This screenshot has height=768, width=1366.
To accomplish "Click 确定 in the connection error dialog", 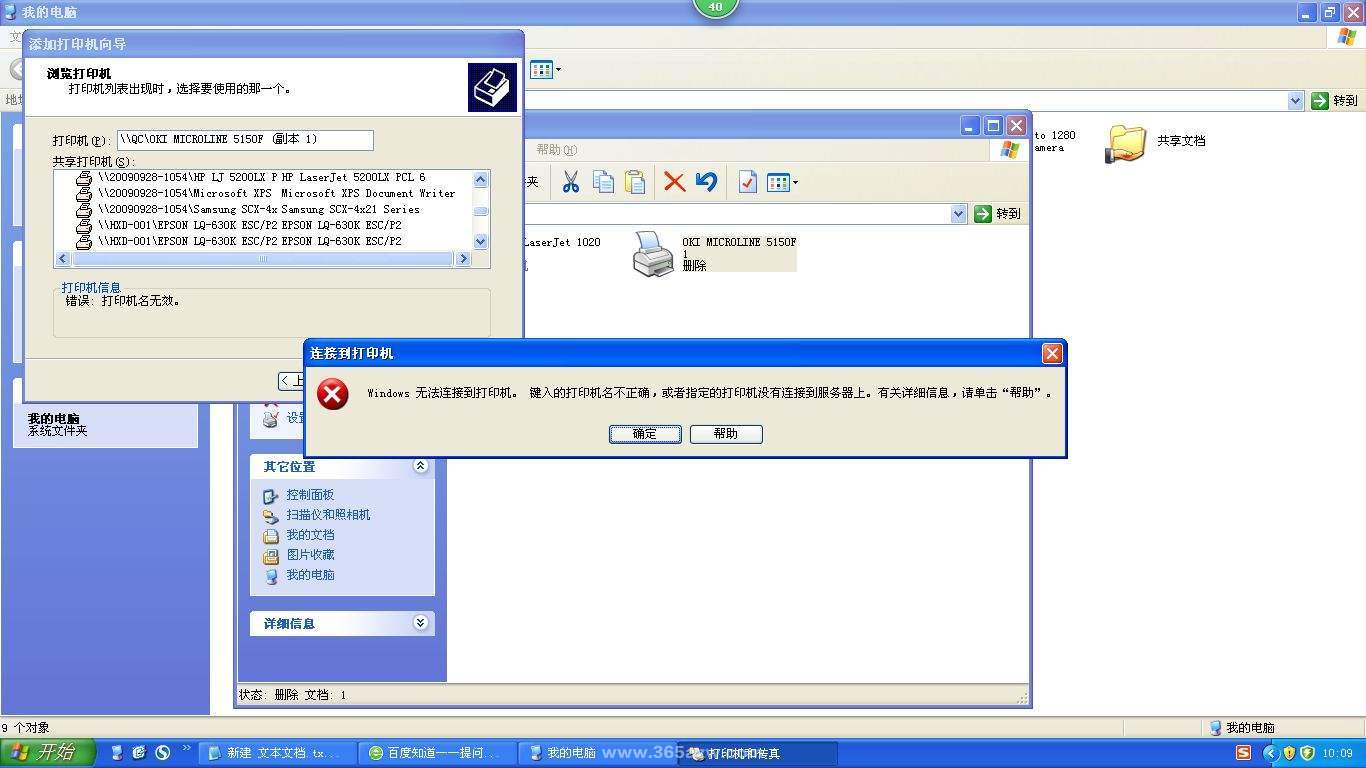I will point(645,434).
